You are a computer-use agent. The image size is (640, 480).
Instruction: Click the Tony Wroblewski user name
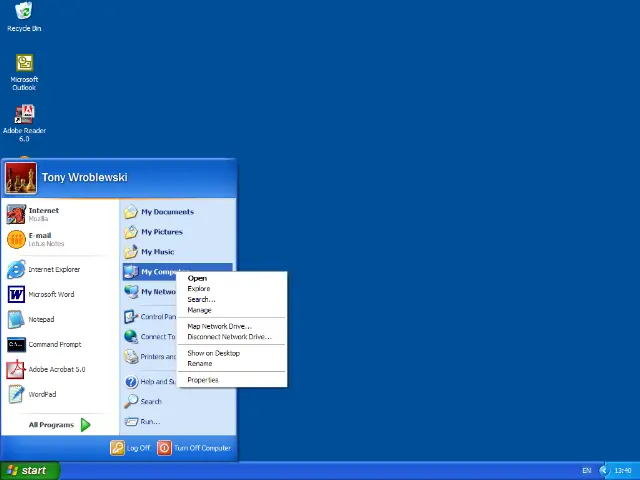(x=84, y=178)
